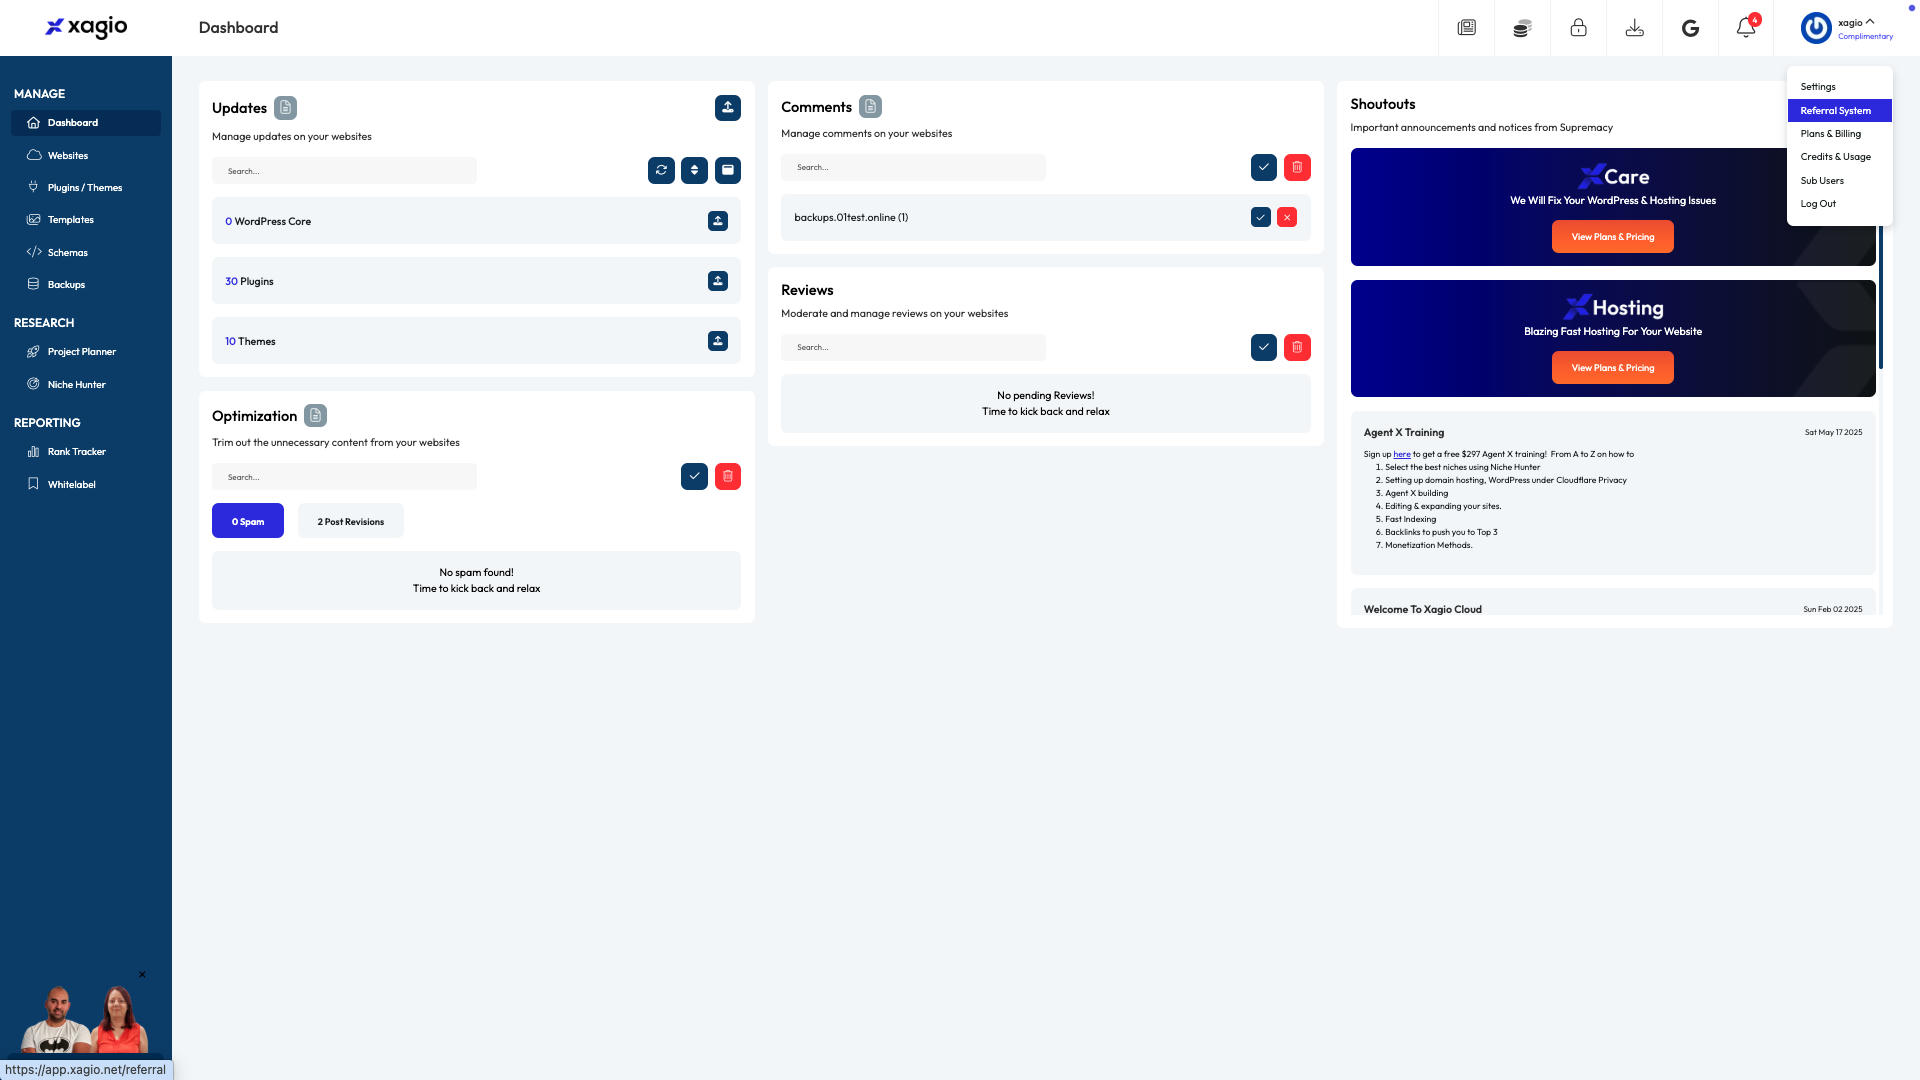Close the video avatar widget
This screenshot has height=1080, width=1920.
pyautogui.click(x=142, y=975)
